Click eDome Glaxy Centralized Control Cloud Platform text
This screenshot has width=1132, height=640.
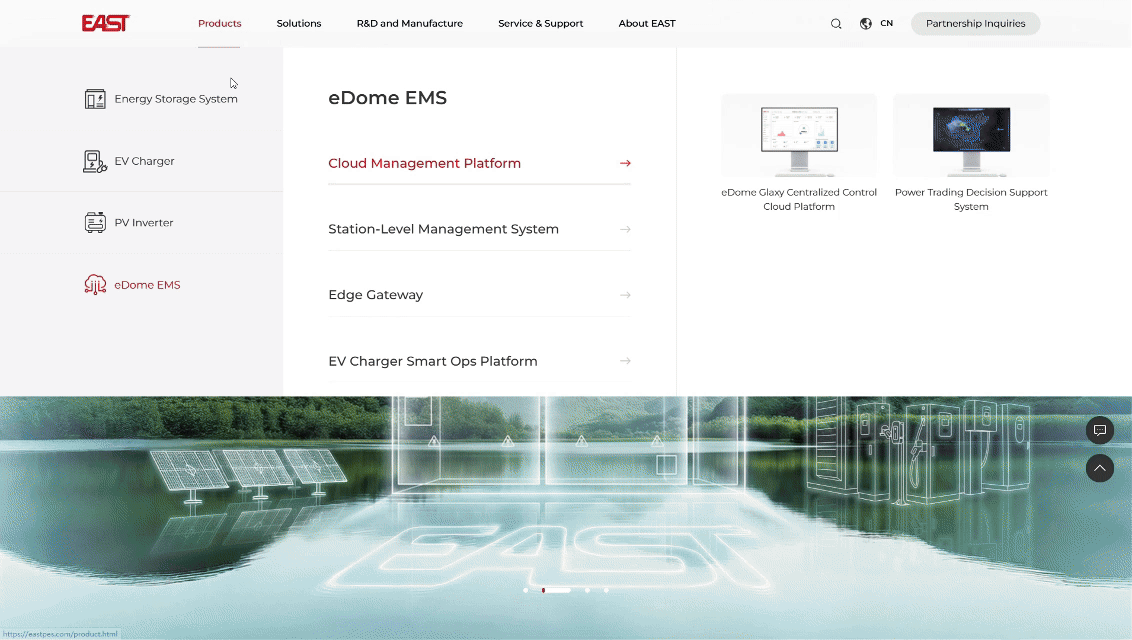pos(799,199)
